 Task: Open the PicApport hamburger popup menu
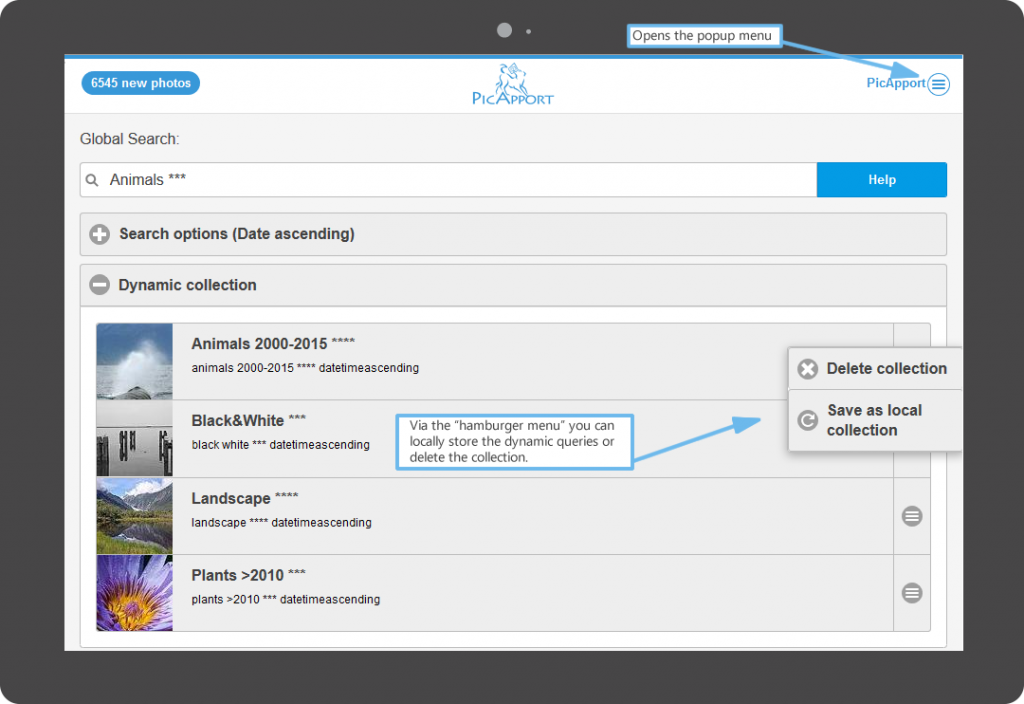coord(938,85)
